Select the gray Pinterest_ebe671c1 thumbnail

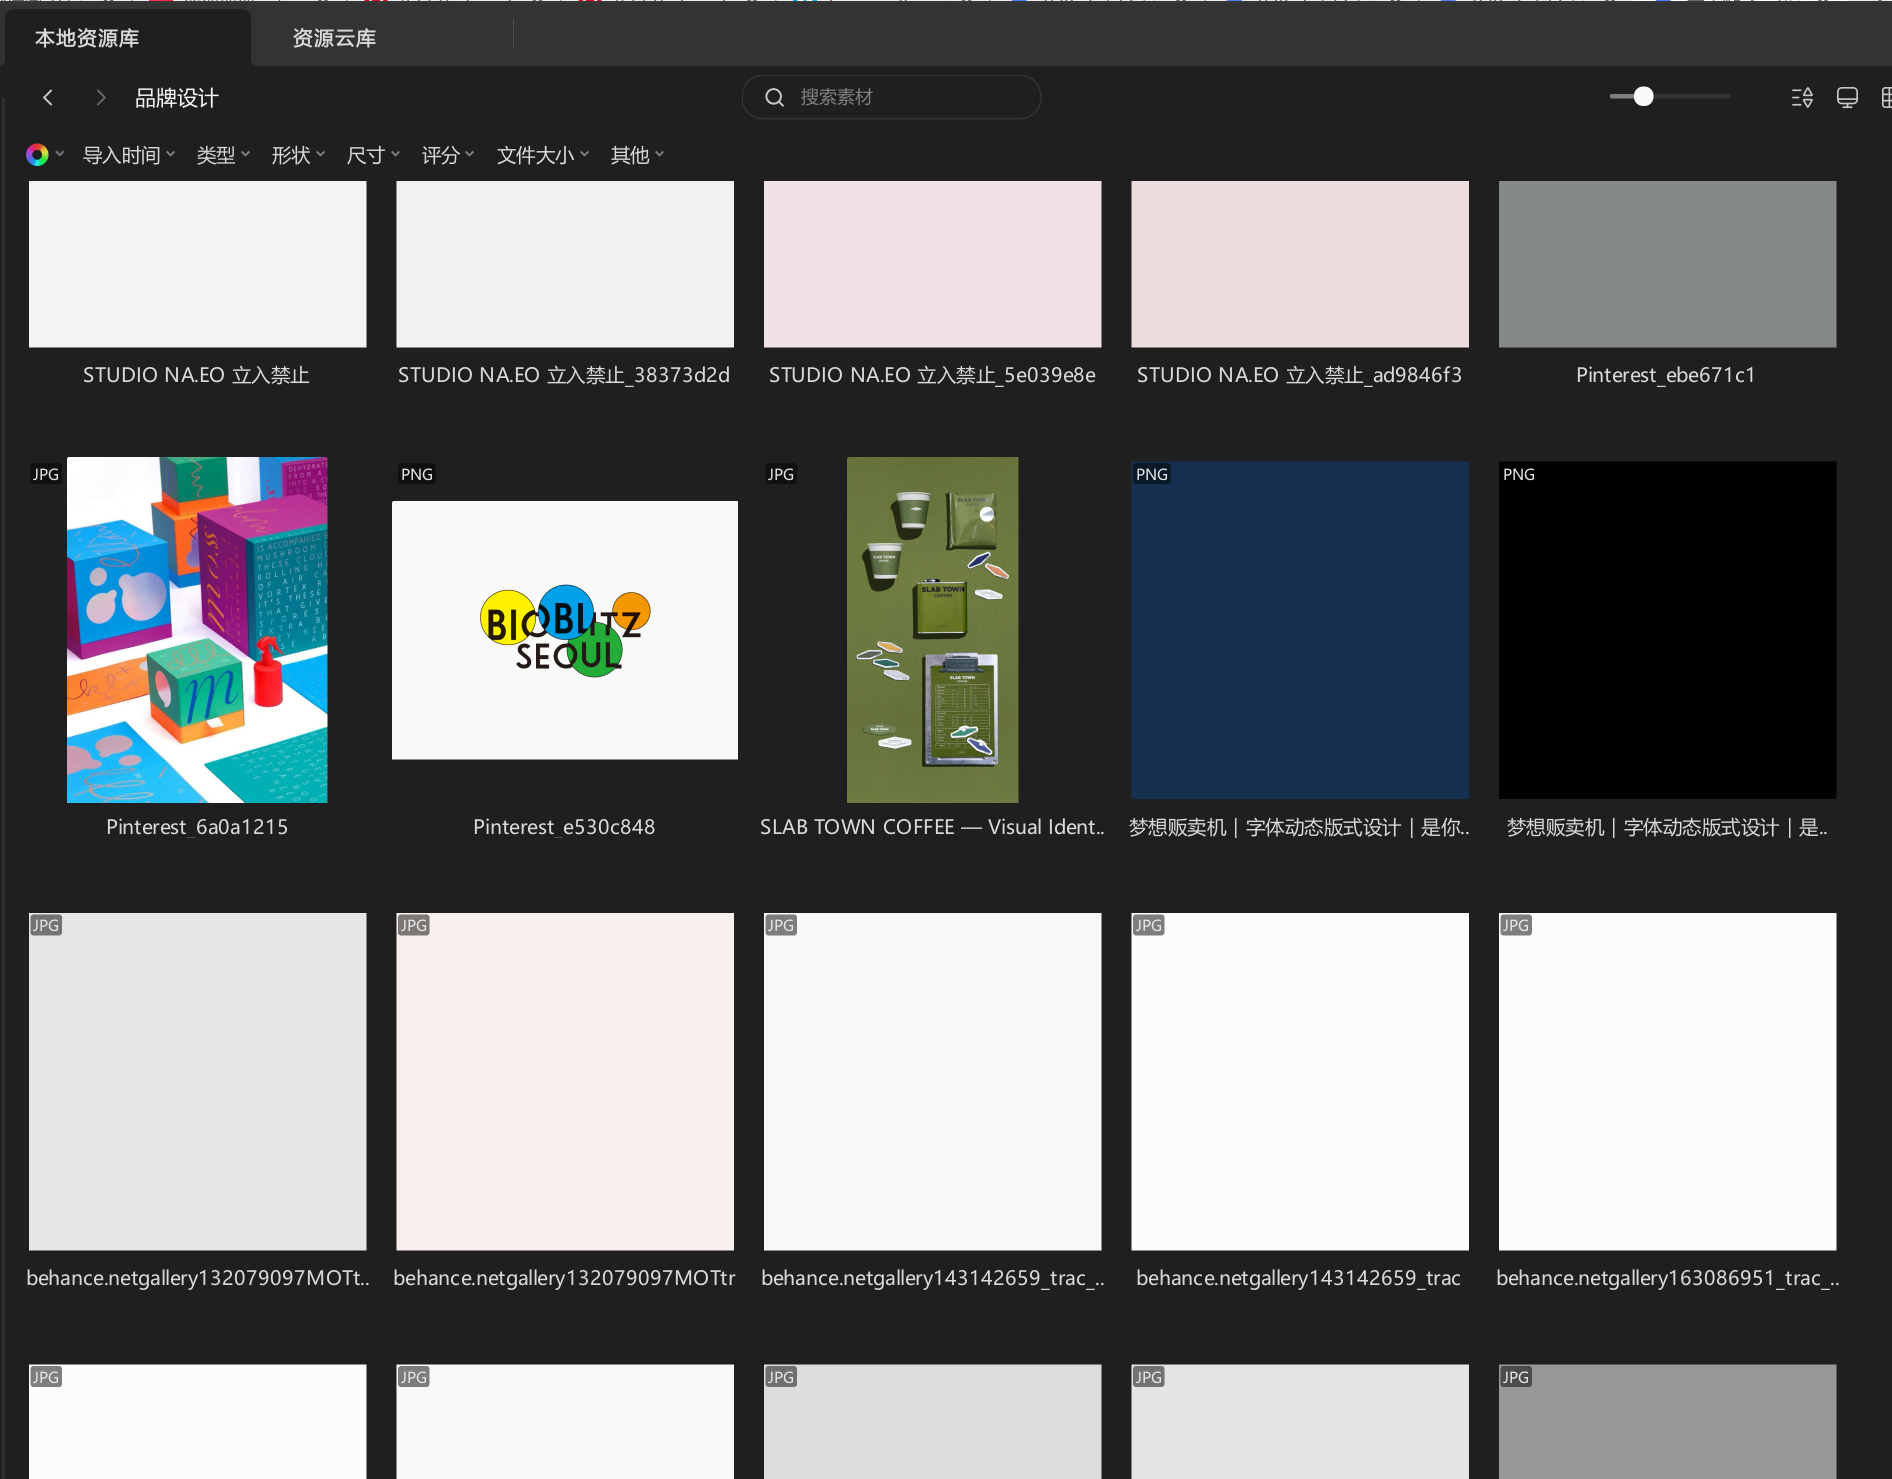[1667, 264]
